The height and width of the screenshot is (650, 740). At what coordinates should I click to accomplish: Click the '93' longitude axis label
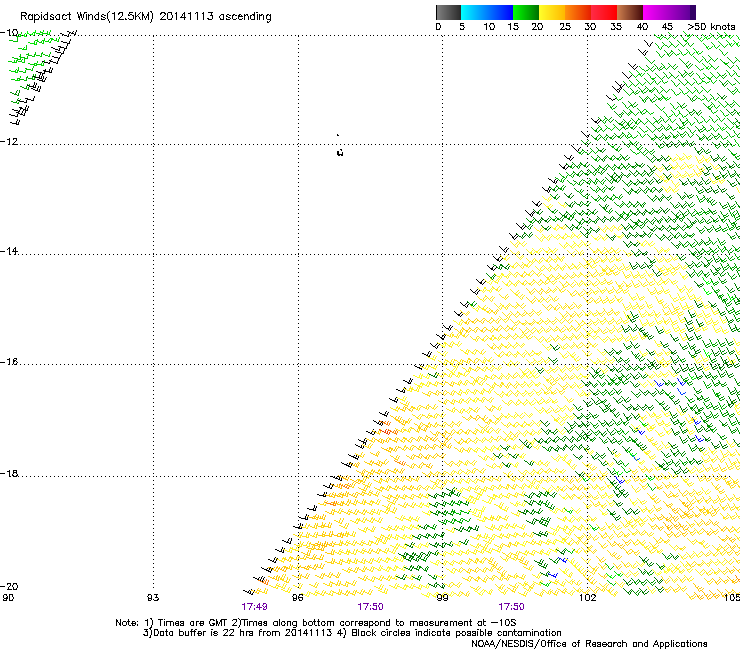click(x=153, y=598)
